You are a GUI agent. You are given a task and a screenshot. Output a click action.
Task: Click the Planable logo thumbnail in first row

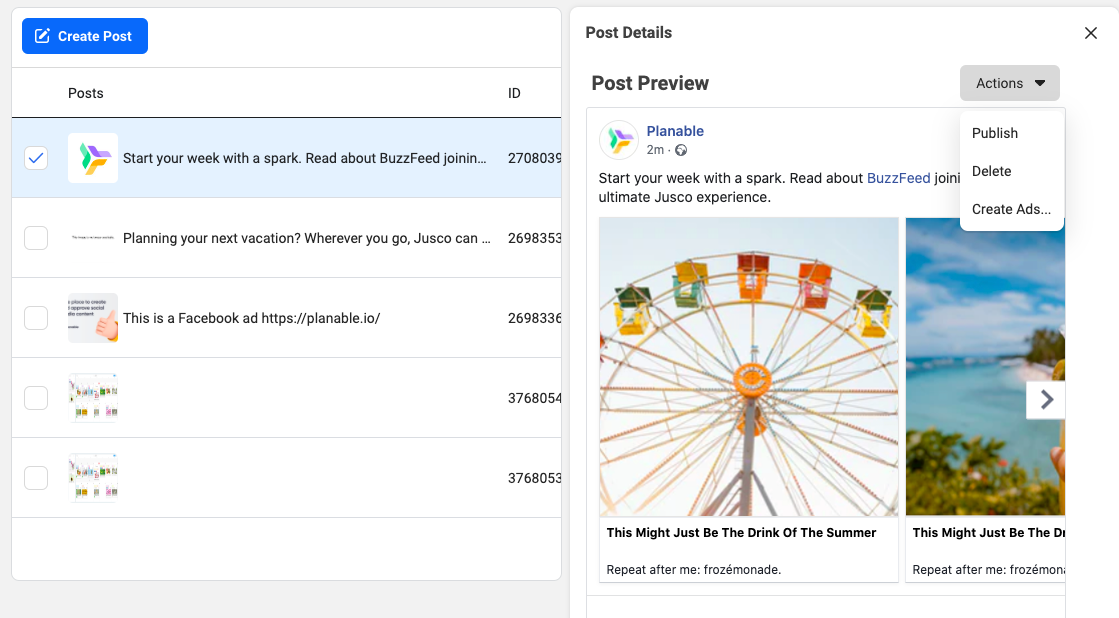[x=93, y=158]
